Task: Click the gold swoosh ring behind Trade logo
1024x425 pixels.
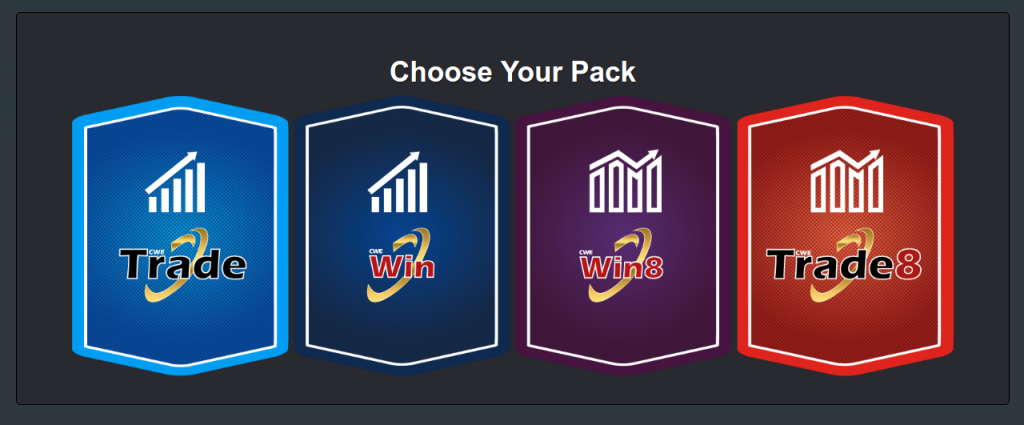Action: (178, 264)
